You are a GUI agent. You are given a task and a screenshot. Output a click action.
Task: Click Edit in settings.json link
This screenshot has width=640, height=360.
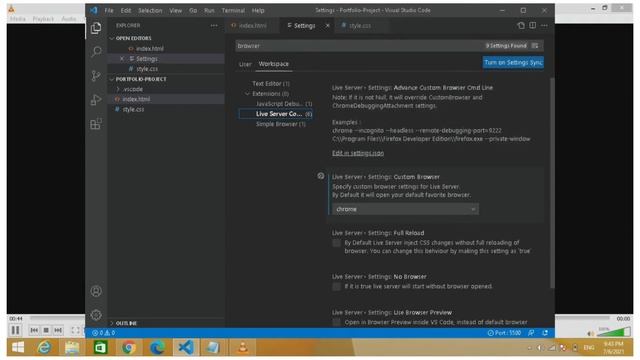[x=358, y=153]
